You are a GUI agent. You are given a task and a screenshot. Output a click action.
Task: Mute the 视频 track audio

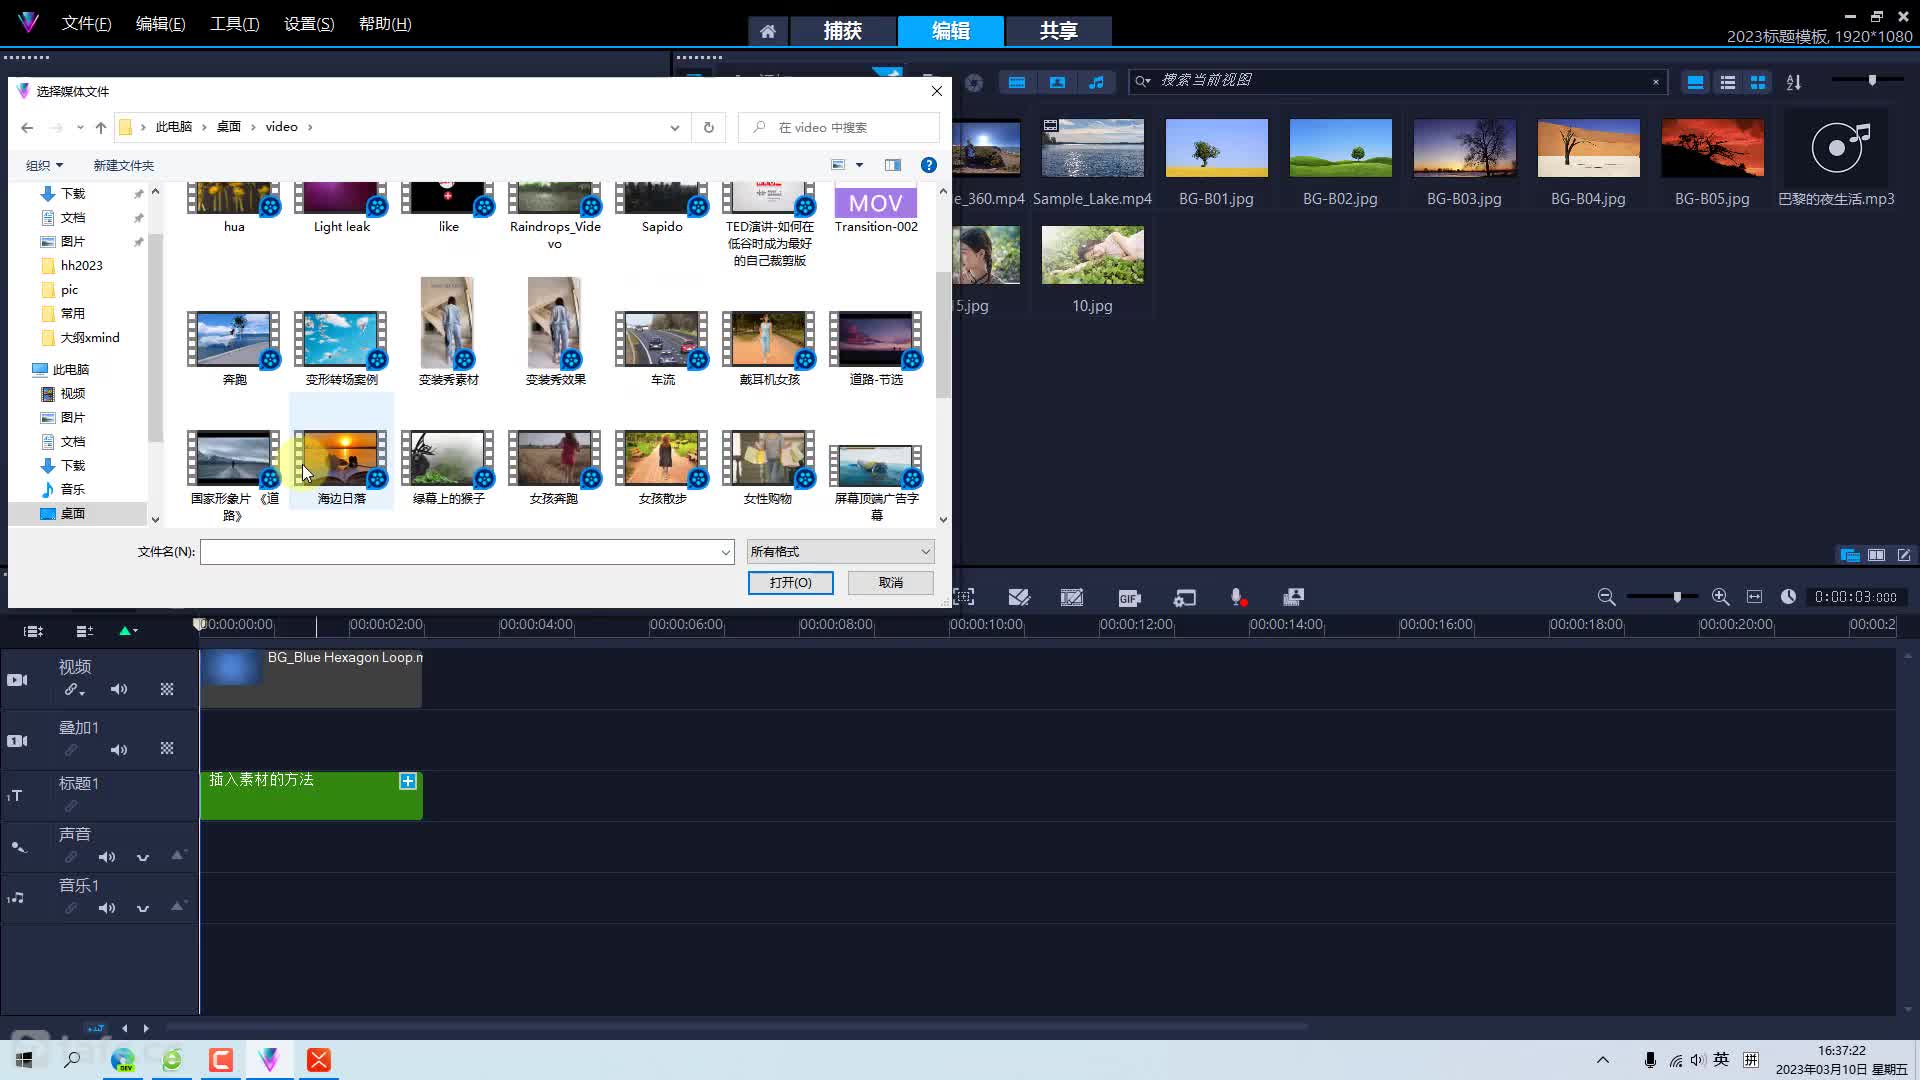coord(119,689)
